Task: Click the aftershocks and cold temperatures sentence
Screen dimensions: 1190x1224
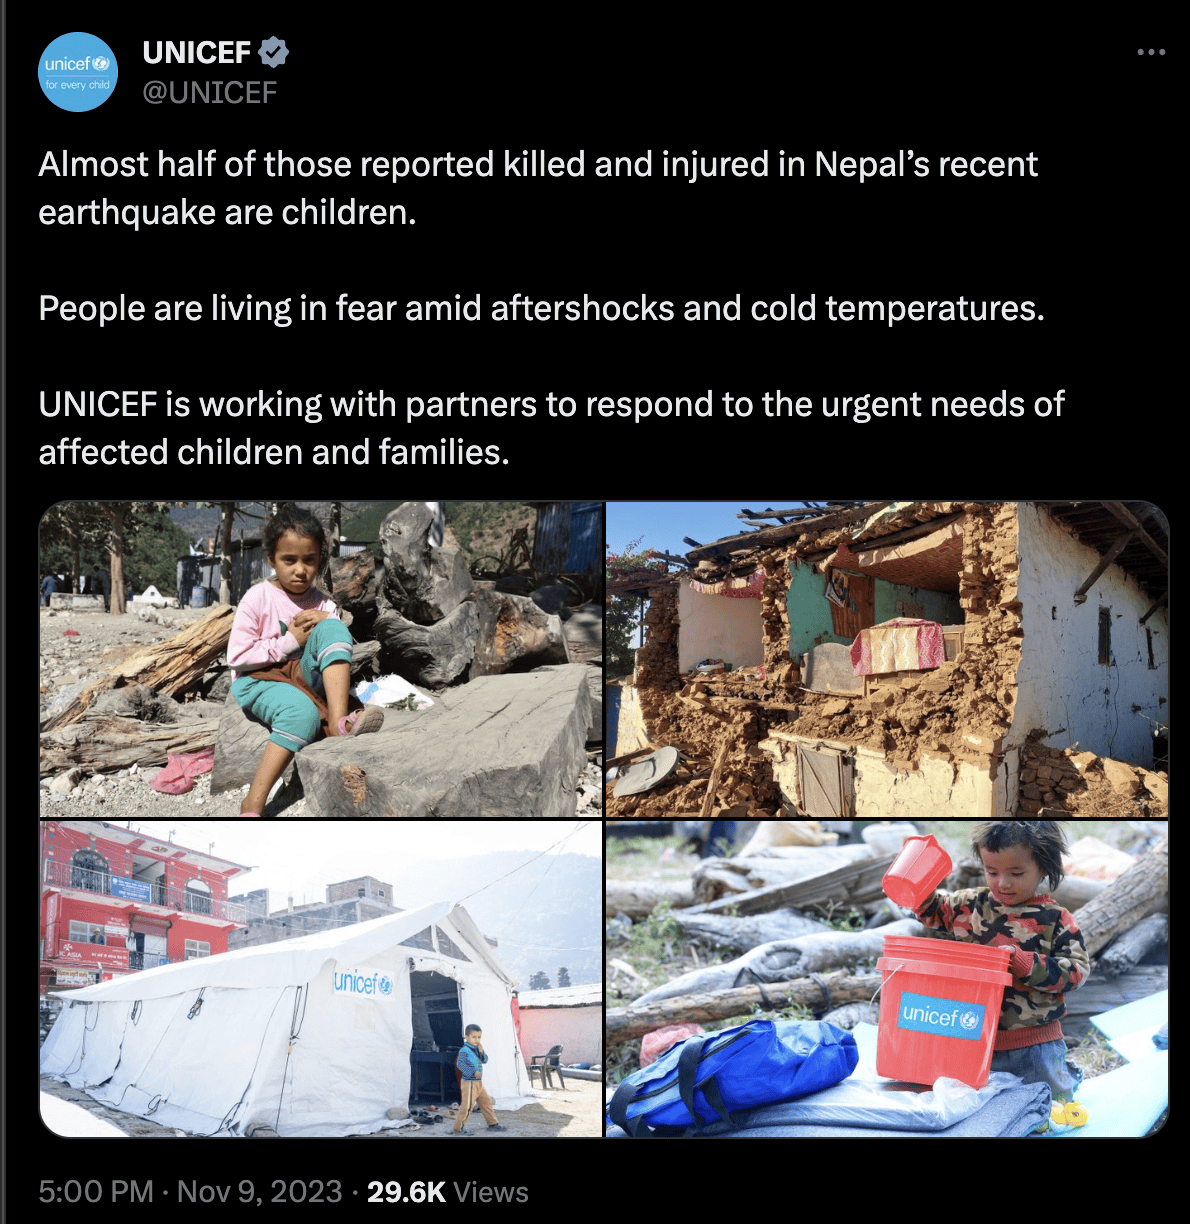Action: click(541, 308)
